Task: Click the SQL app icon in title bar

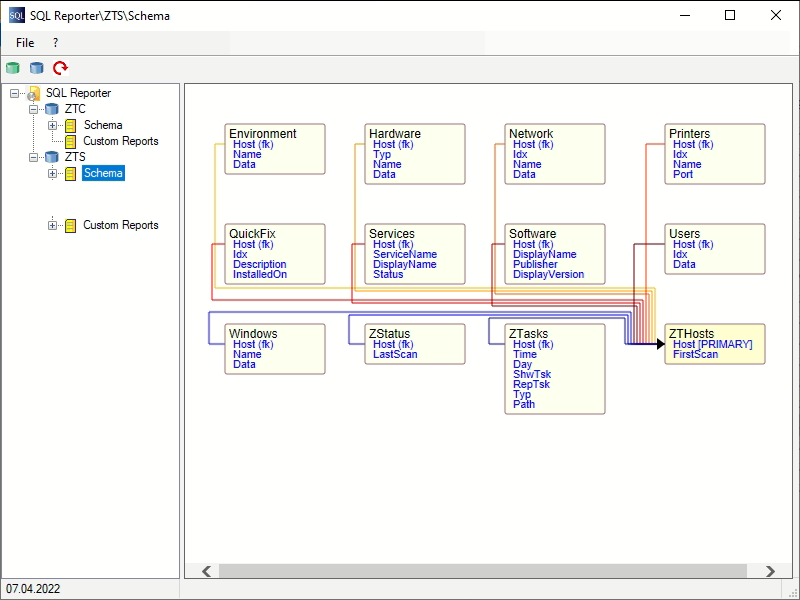Action: coord(16,15)
